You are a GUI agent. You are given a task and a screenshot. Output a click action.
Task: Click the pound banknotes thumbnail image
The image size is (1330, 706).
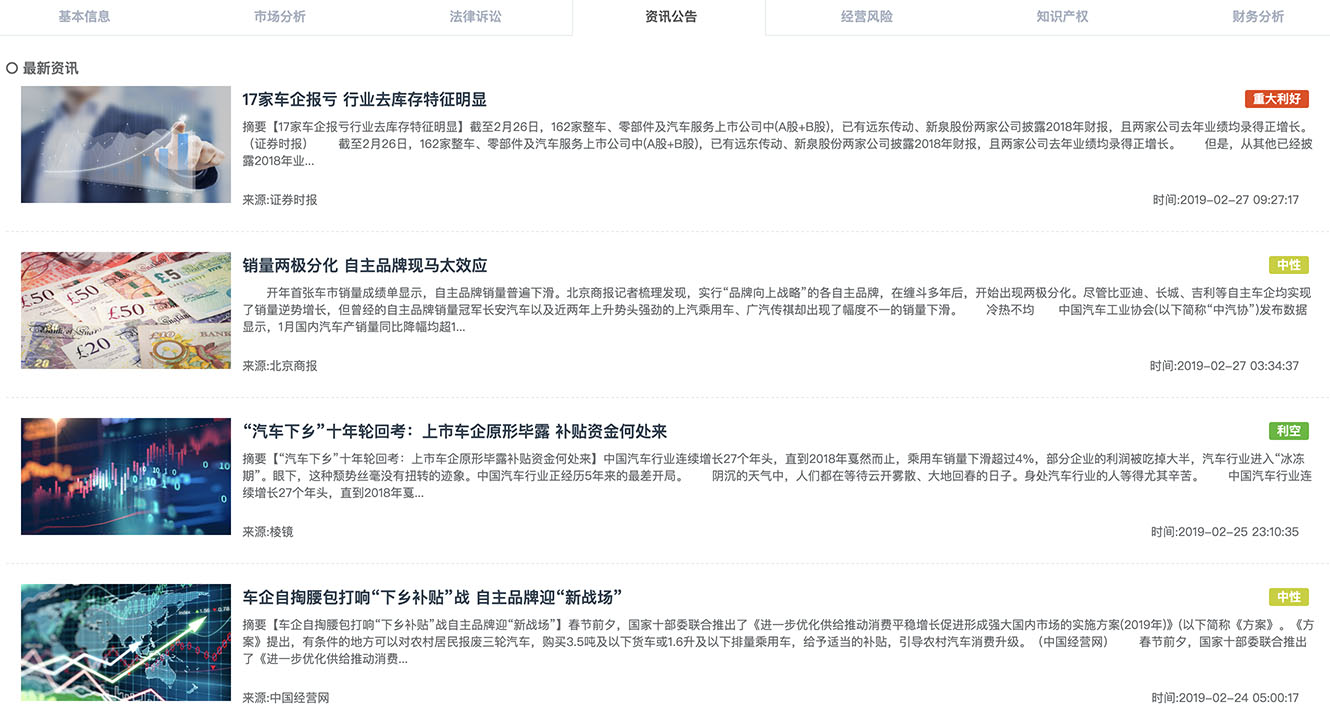[126, 310]
